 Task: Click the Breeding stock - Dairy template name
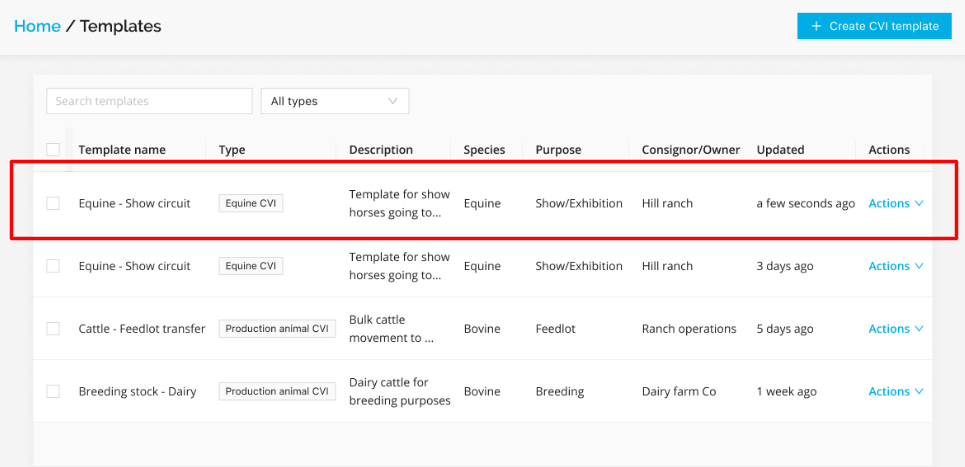click(137, 392)
